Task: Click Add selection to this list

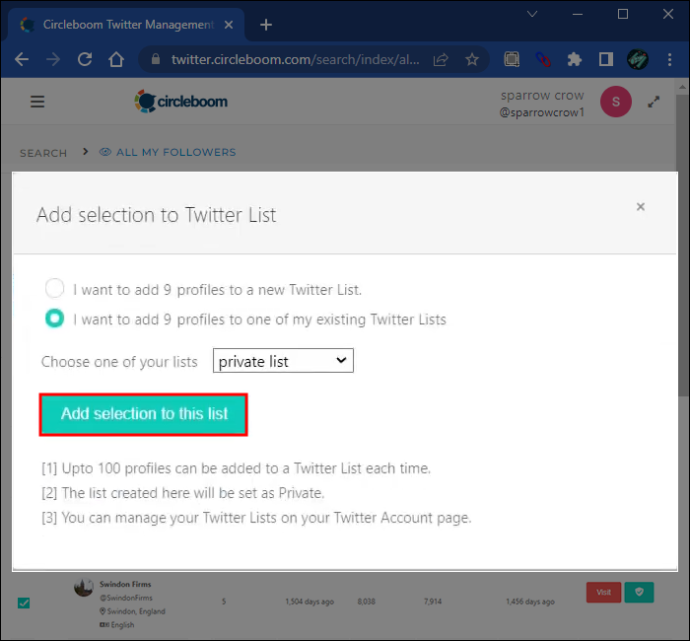Action: [x=143, y=414]
